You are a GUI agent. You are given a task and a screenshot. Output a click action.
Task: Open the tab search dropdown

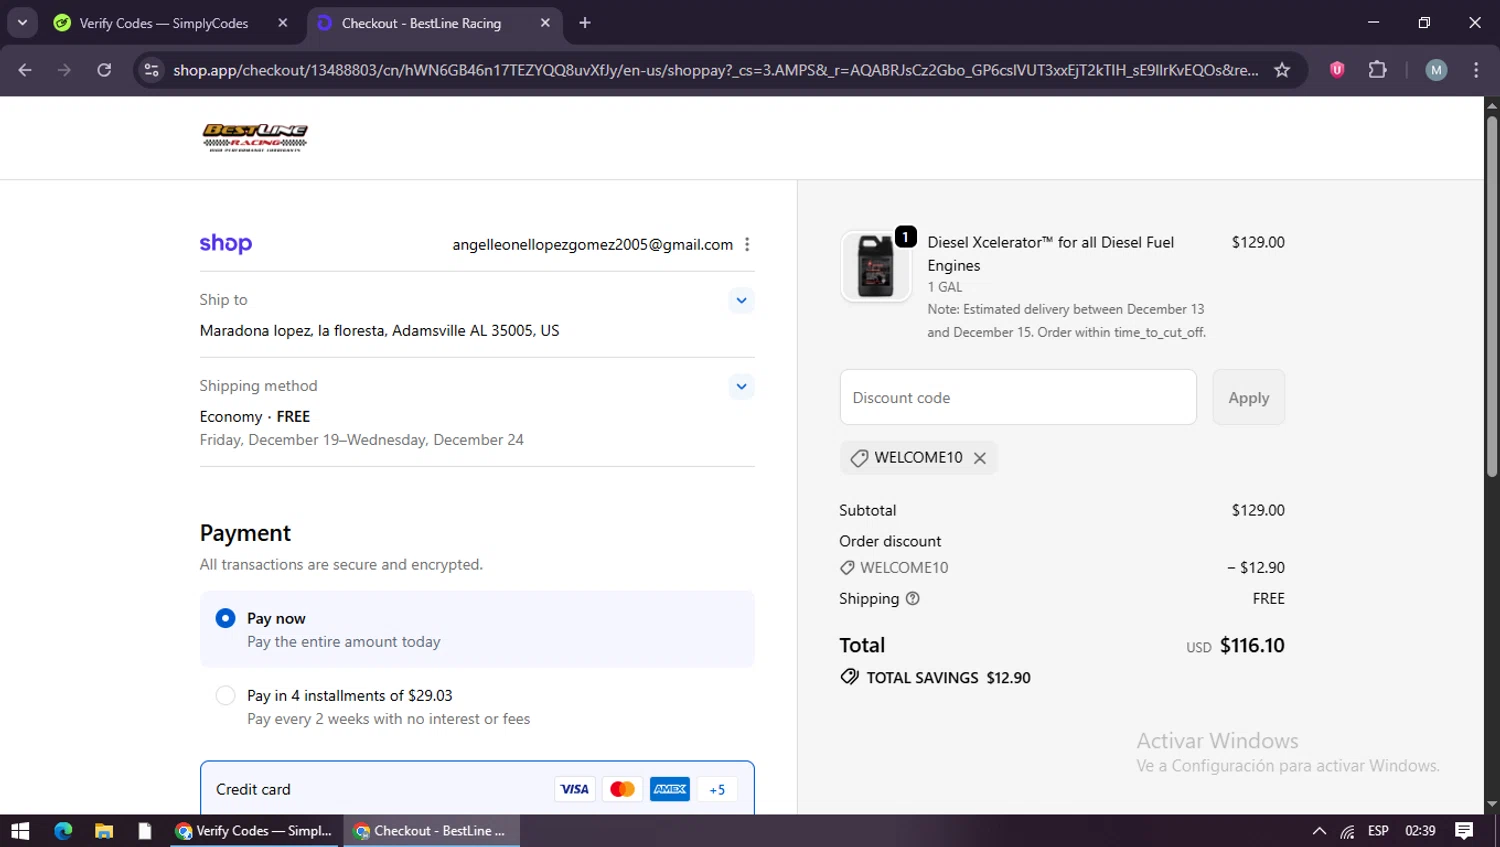pos(22,23)
